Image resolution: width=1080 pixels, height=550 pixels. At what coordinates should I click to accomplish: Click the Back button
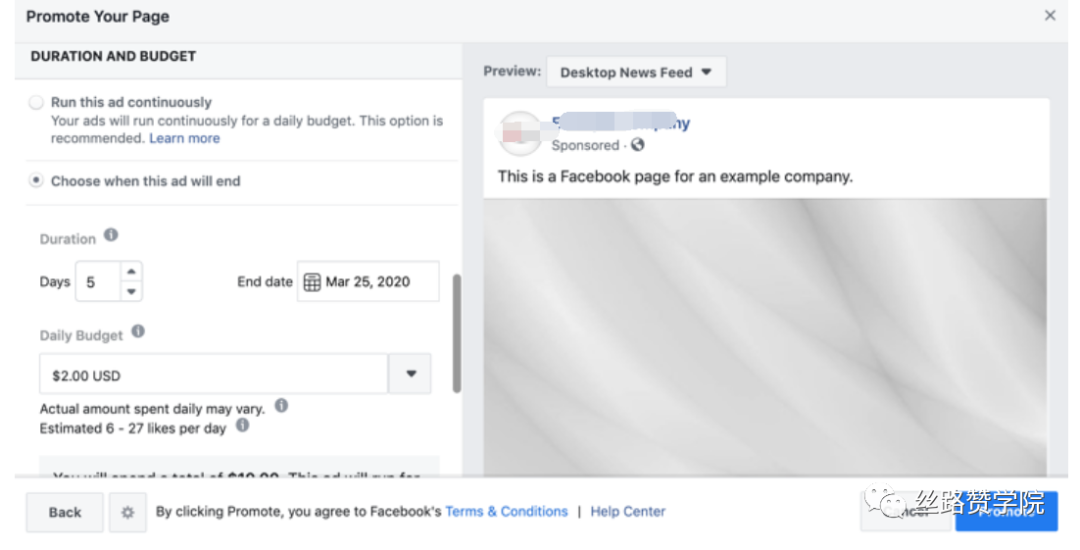65,512
